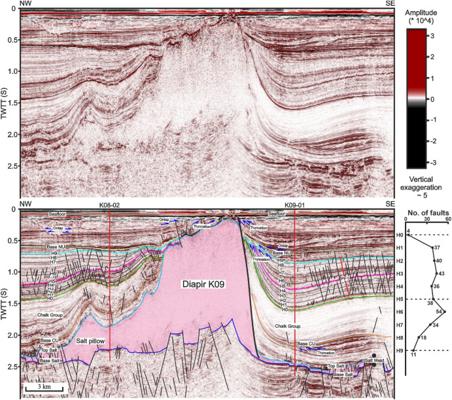Click the SE label of lower seismic panel
The height and width of the screenshot is (400, 452).
click(390, 203)
